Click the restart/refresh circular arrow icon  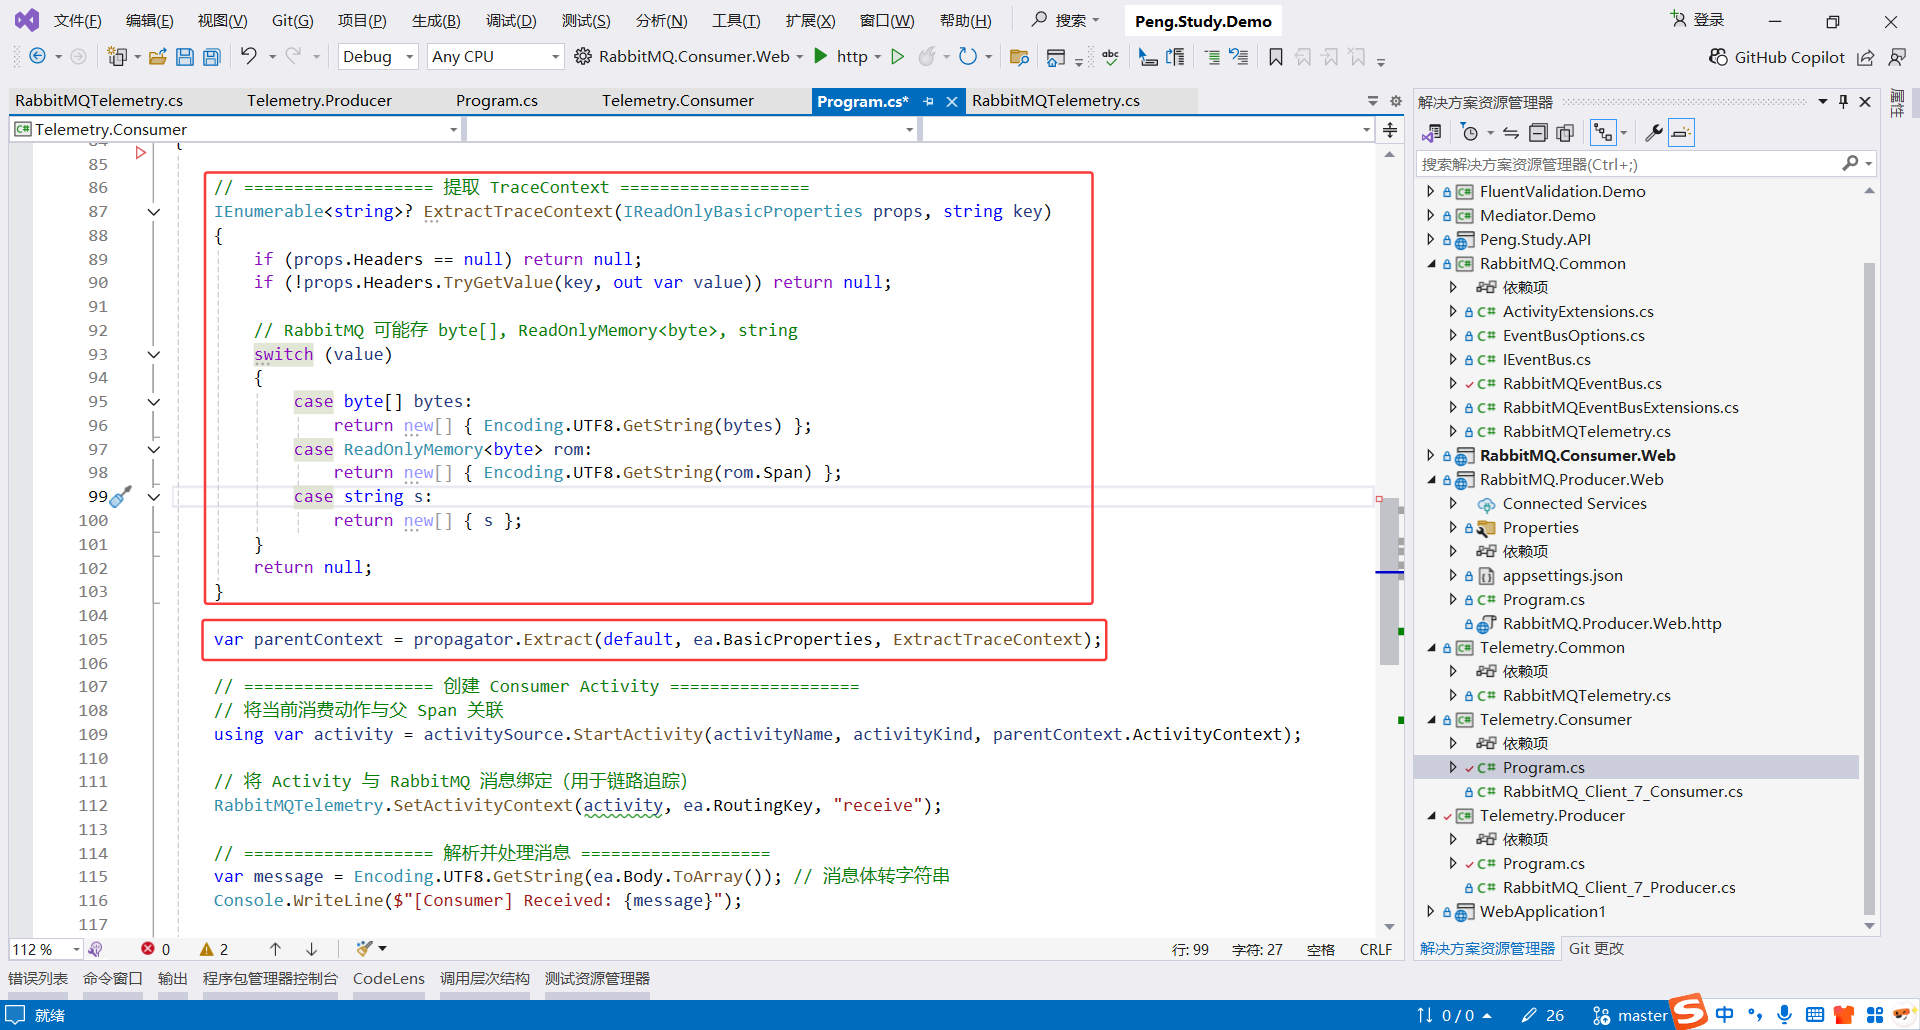[967, 56]
